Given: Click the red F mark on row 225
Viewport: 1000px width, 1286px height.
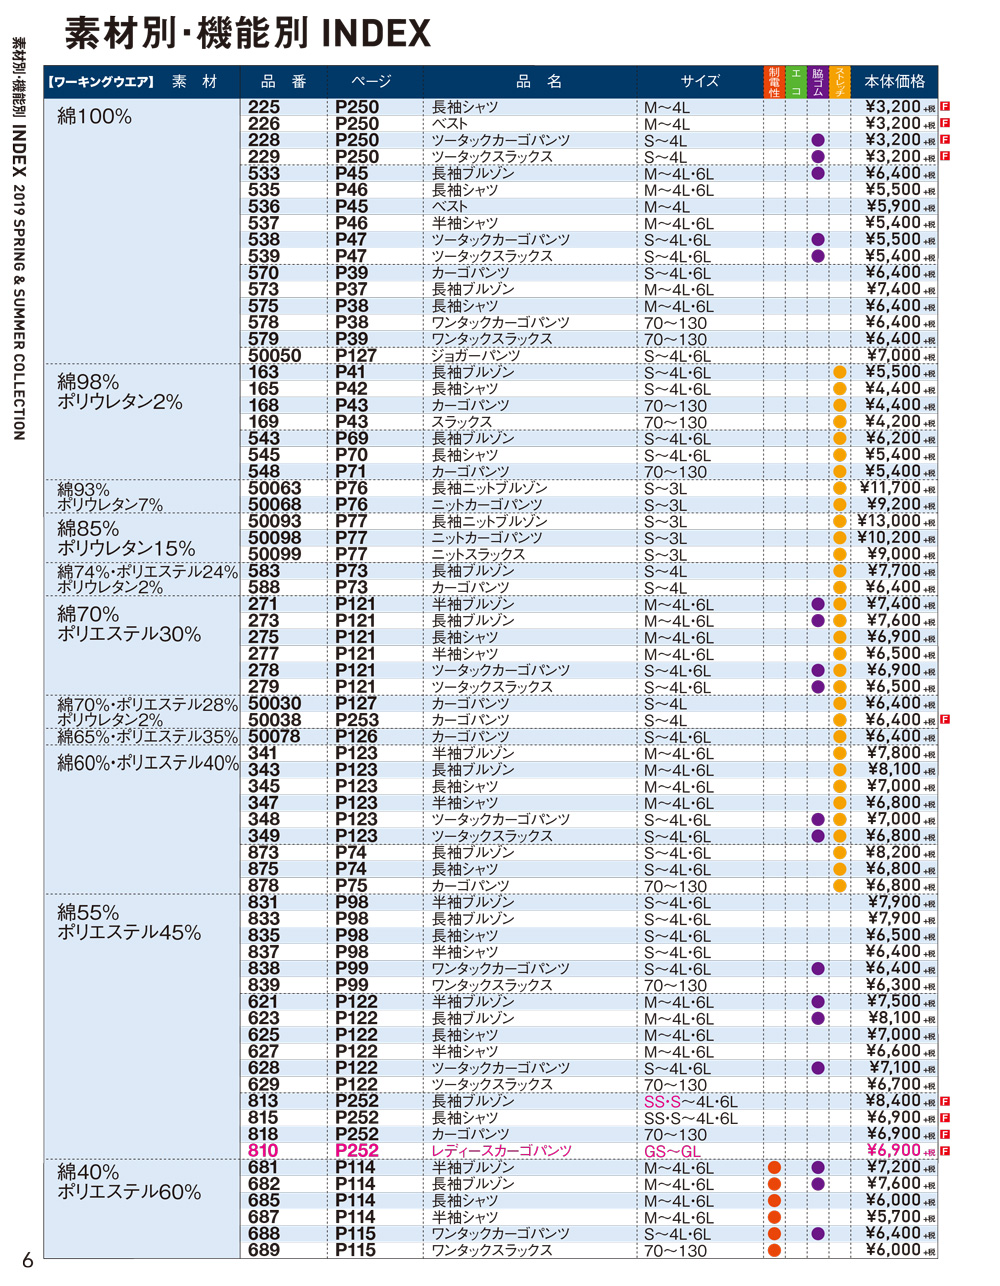Looking at the screenshot, I should pyautogui.click(x=945, y=107).
